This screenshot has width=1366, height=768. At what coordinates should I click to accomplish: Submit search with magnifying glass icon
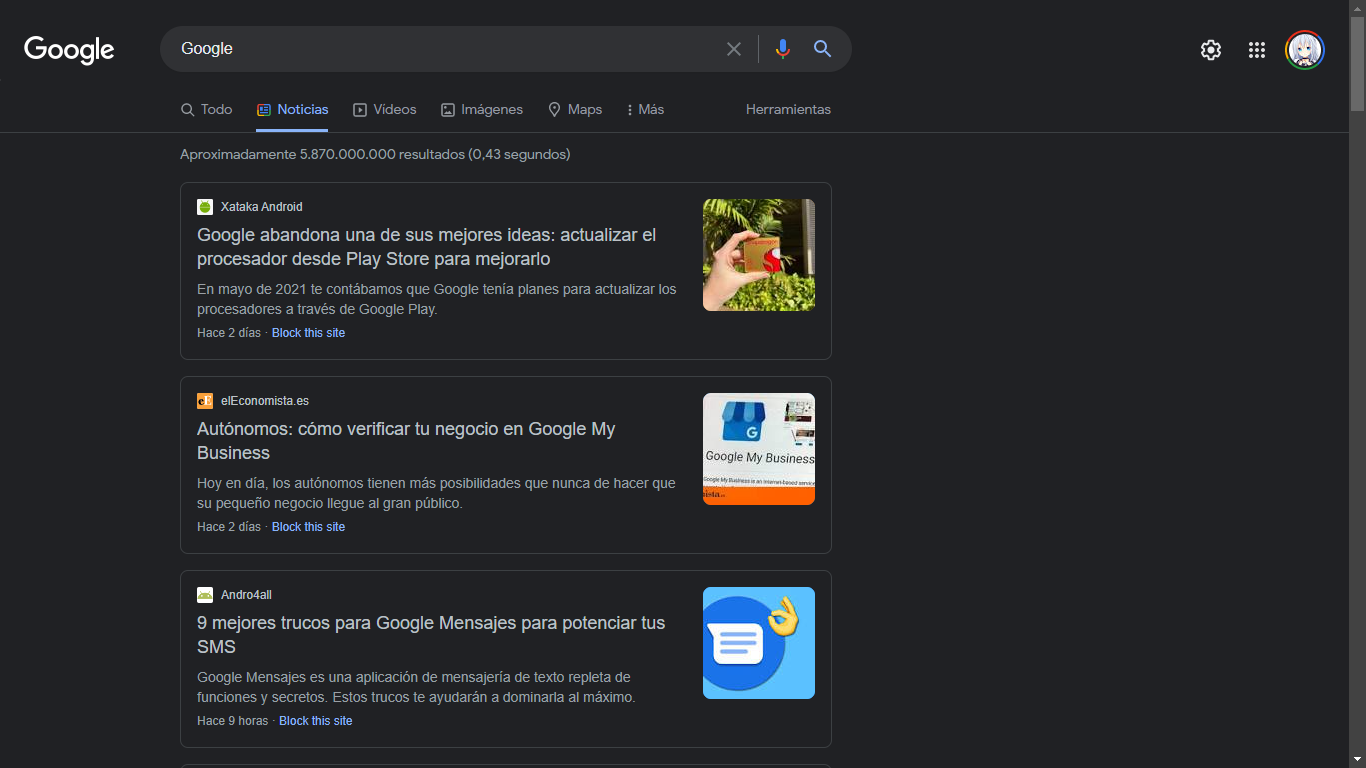click(822, 49)
